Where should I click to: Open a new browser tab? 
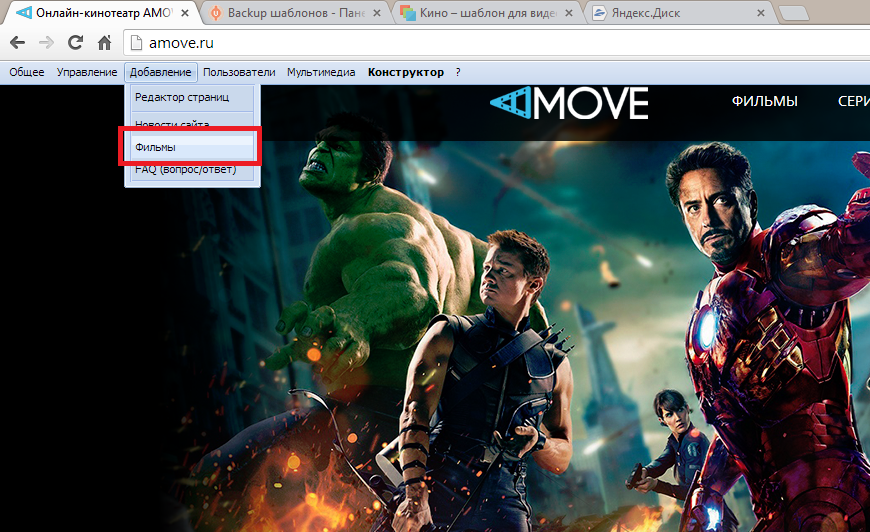pos(794,13)
